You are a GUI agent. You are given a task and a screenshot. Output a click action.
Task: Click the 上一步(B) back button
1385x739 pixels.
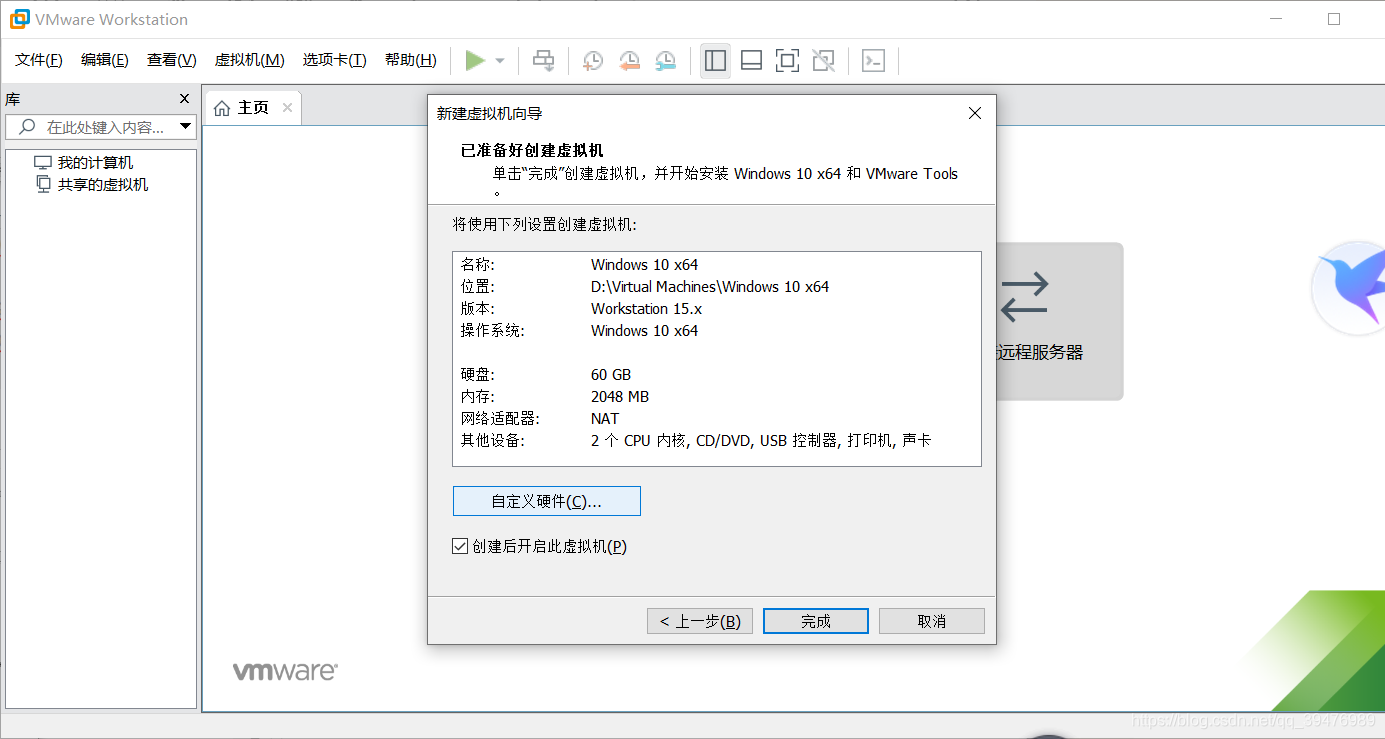click(700, 621)
